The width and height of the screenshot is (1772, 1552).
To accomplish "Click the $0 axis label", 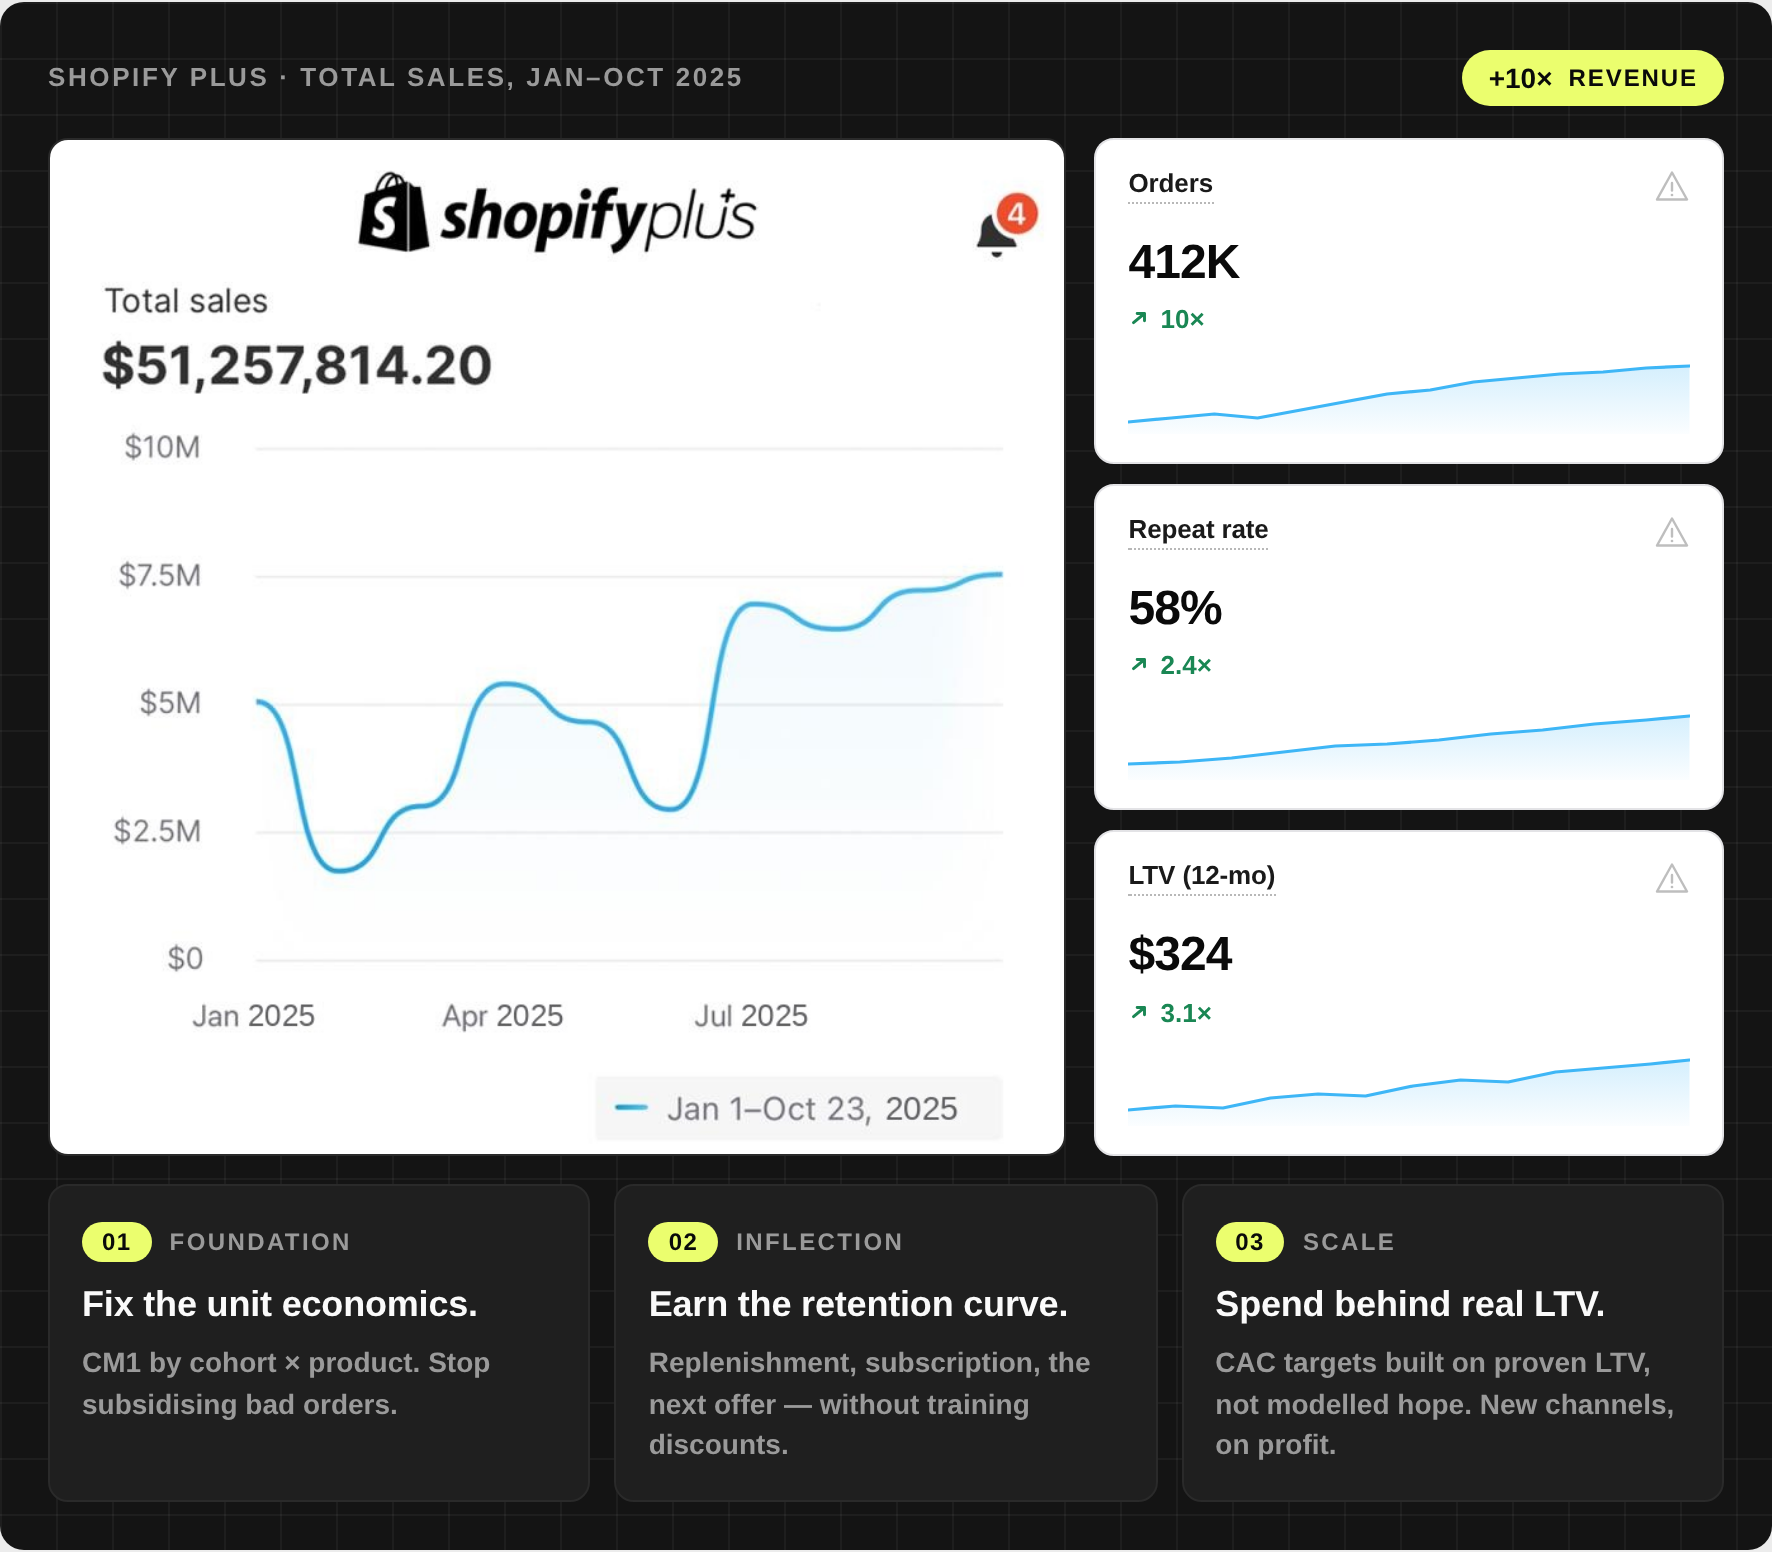I will (185, 959).
